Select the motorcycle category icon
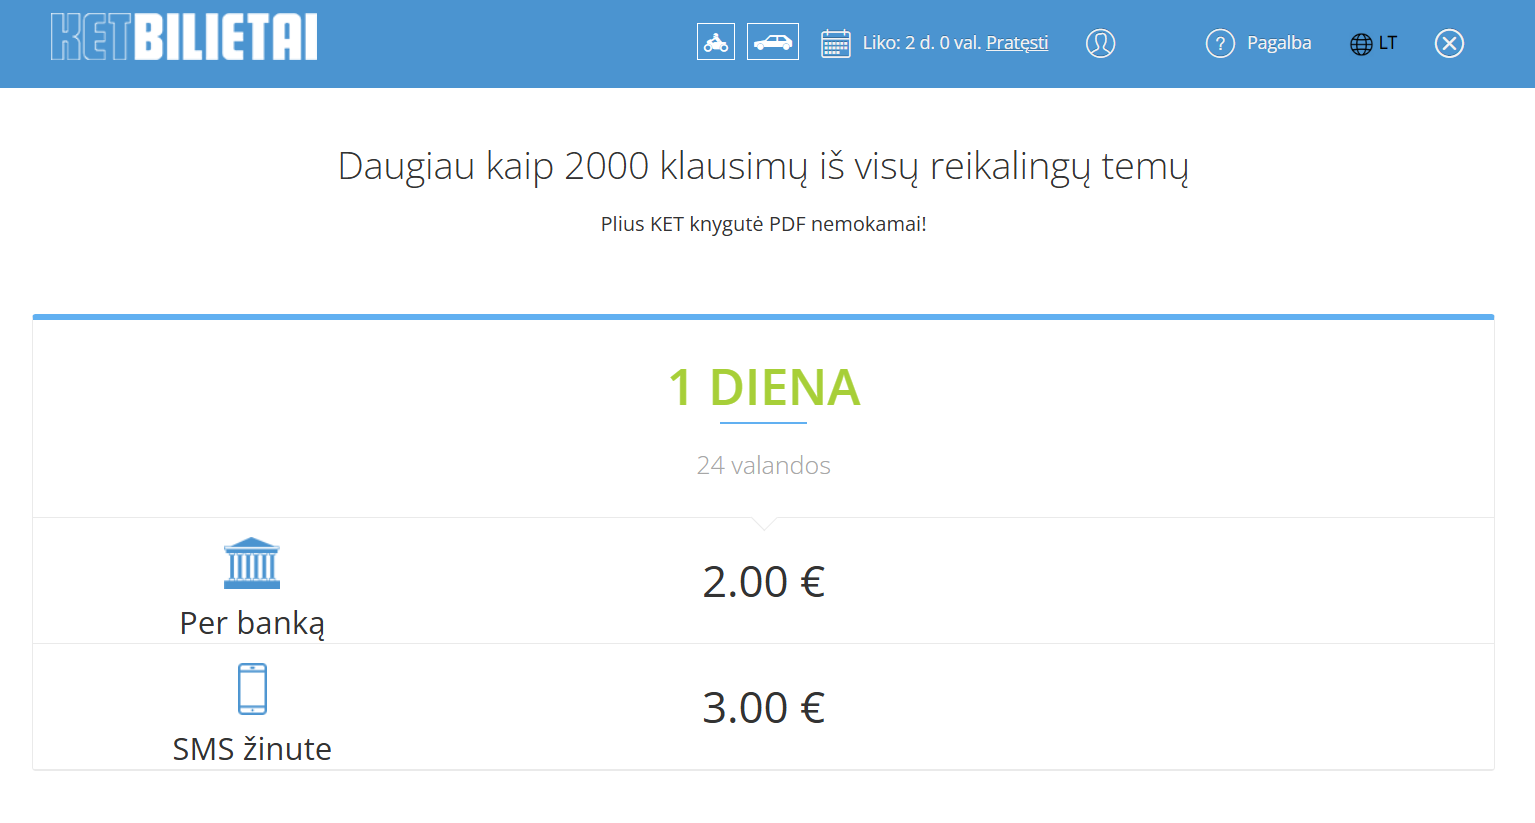The width and height of the screenshot is (1535, 823). [716, 42]
